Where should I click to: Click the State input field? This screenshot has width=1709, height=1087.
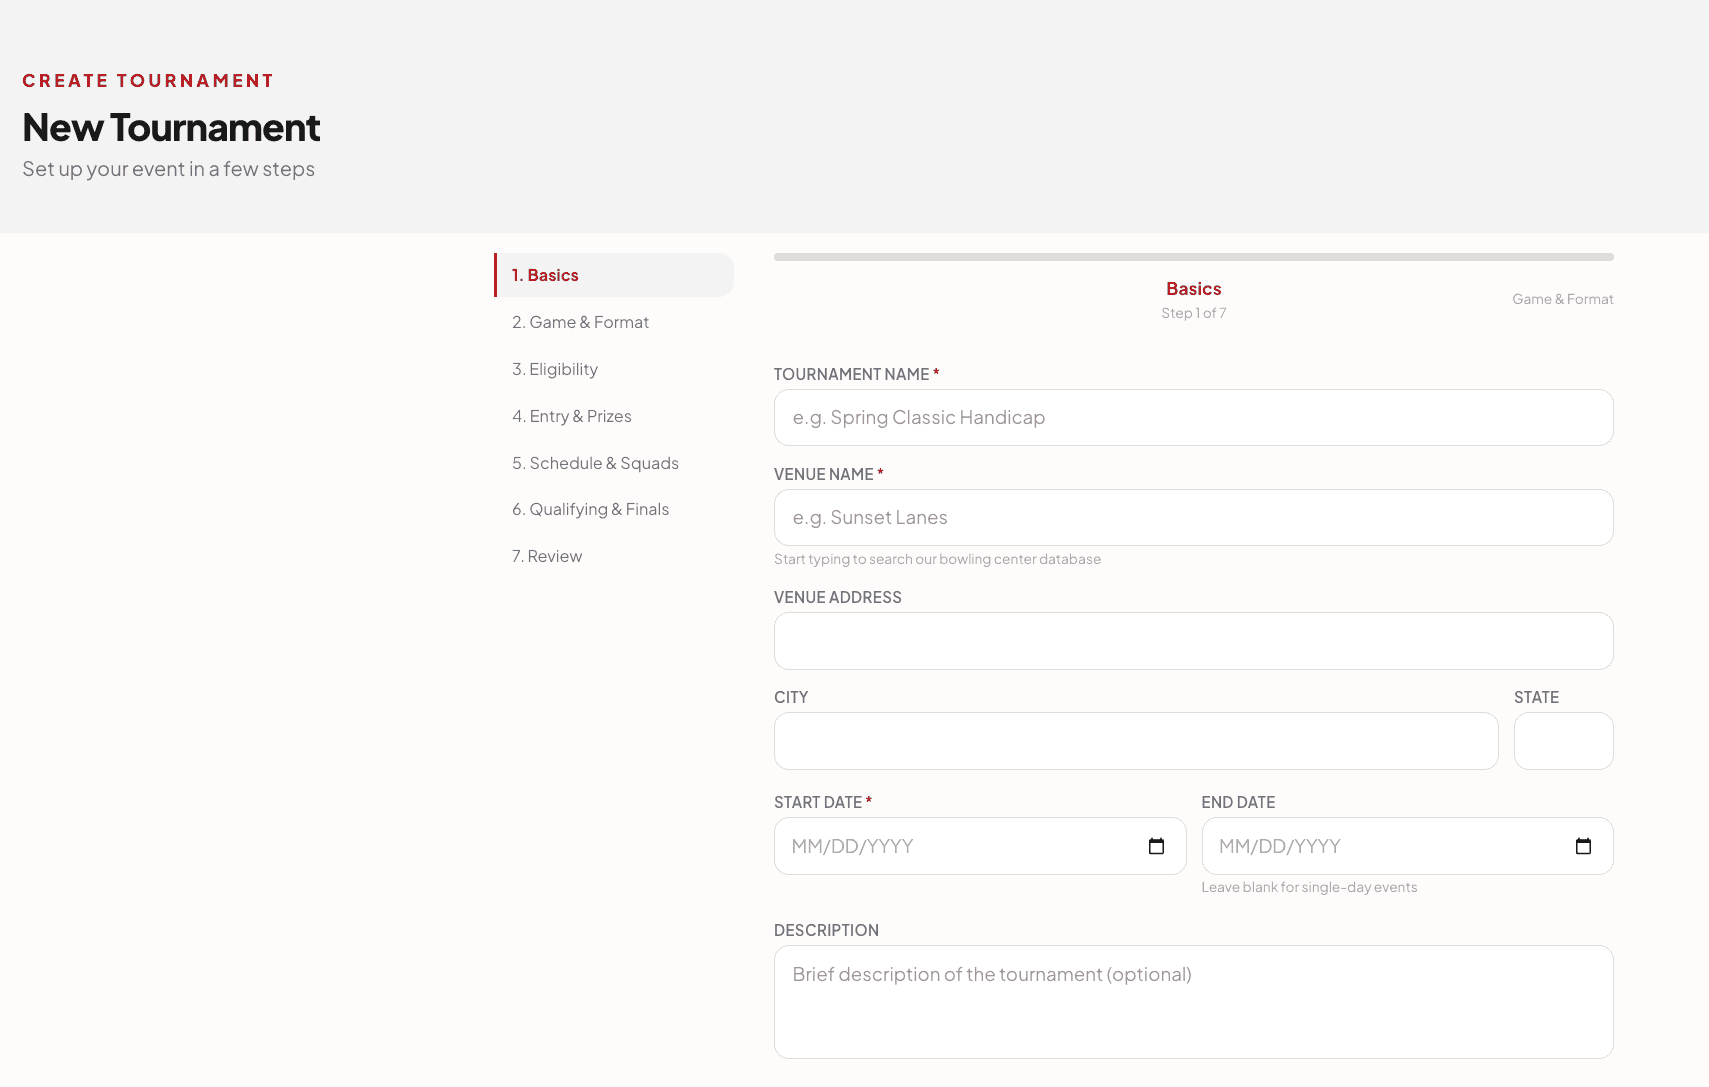tap(1563, 741)
